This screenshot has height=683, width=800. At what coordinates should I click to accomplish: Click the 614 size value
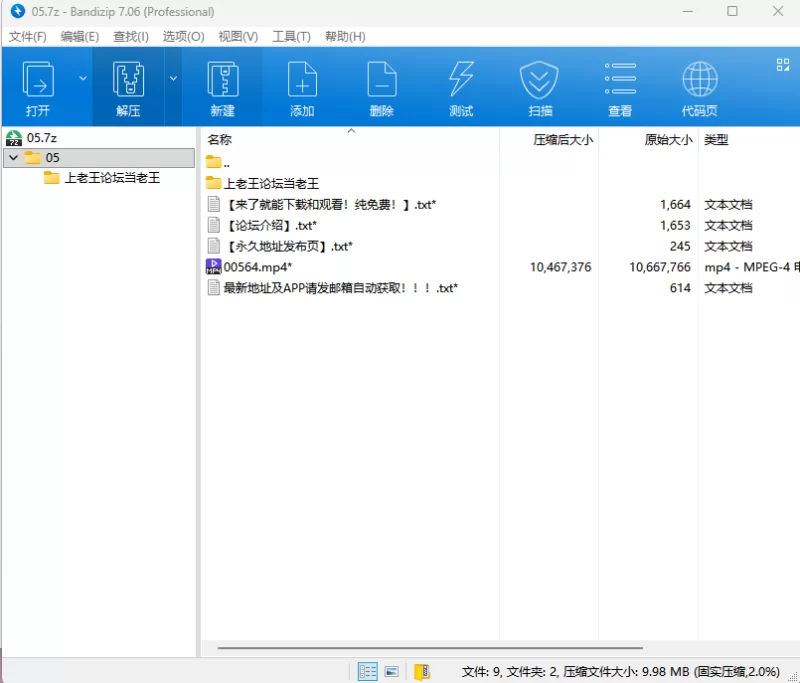point(680,288)
